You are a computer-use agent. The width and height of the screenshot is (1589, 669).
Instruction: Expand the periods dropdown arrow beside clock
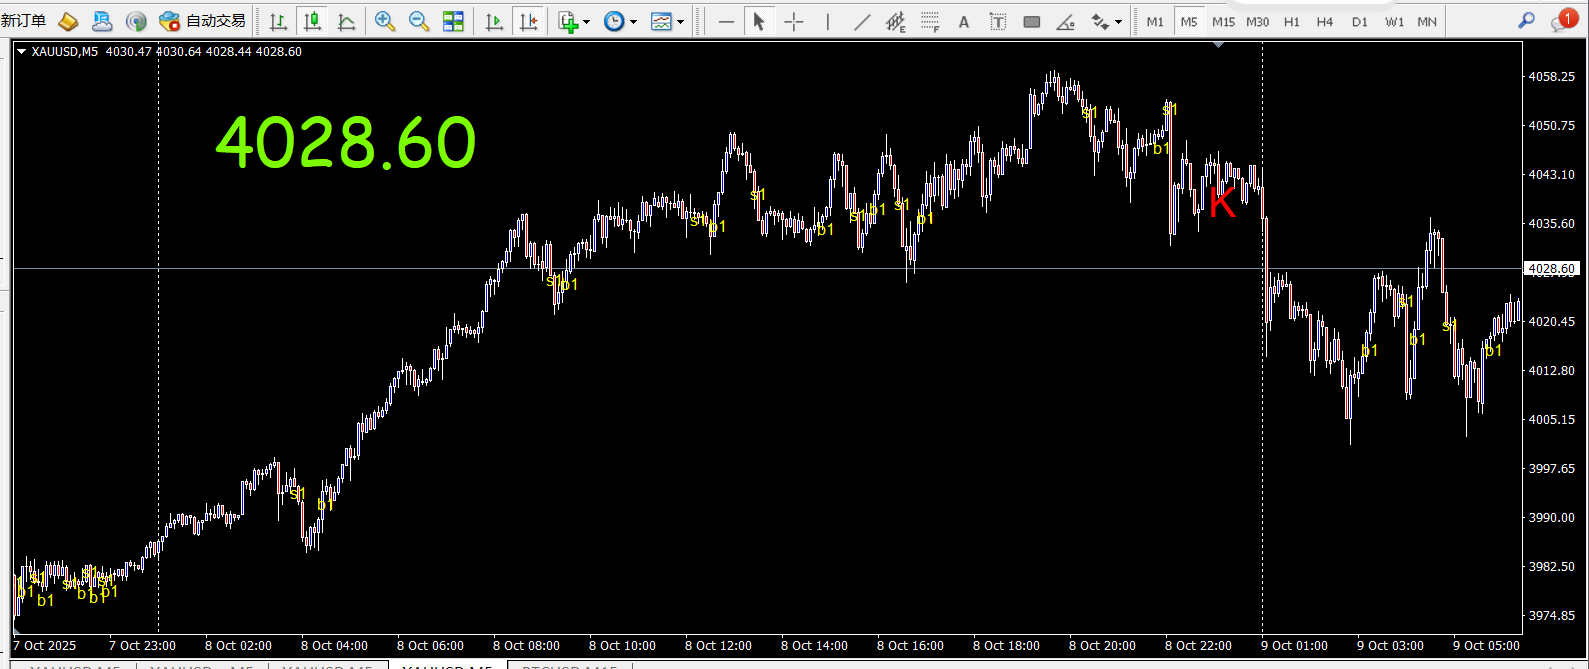(x=633, y=22)
